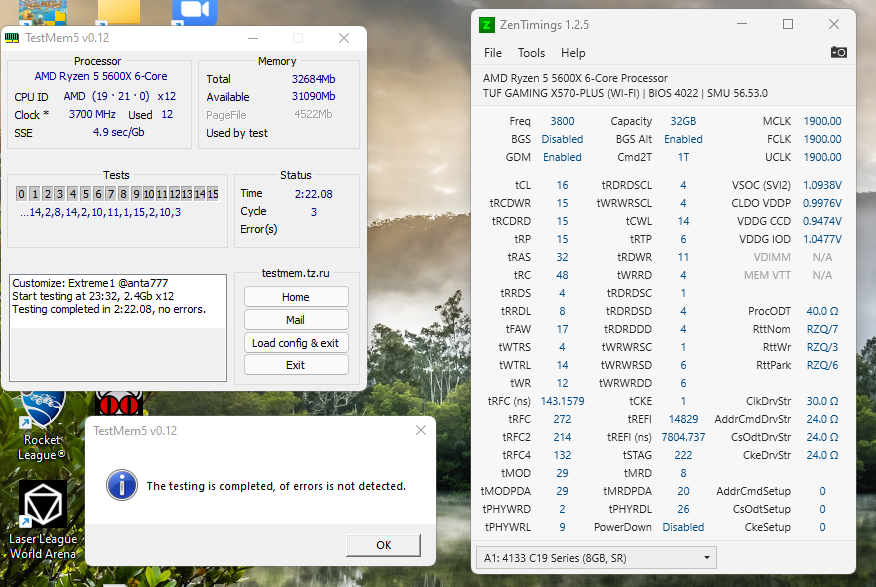Click the tSTAG value 222

click(x=683, y=455)
